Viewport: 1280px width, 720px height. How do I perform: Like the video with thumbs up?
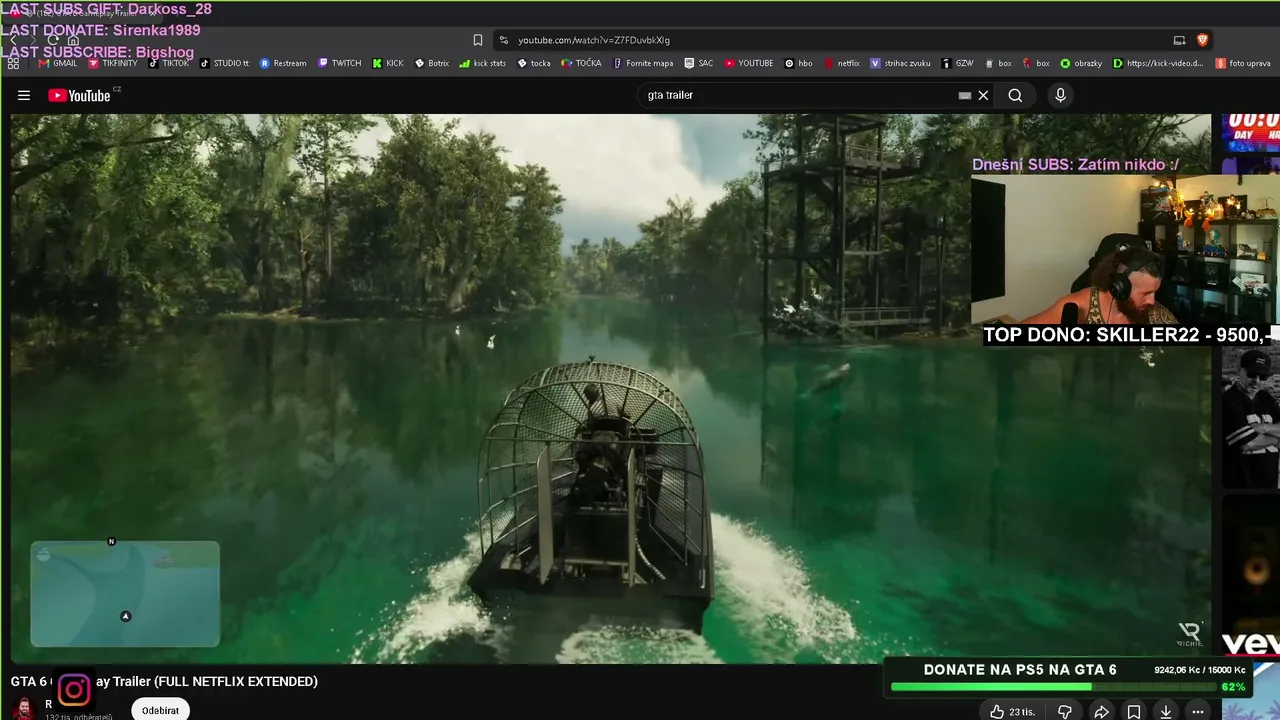coord(1012,711)
